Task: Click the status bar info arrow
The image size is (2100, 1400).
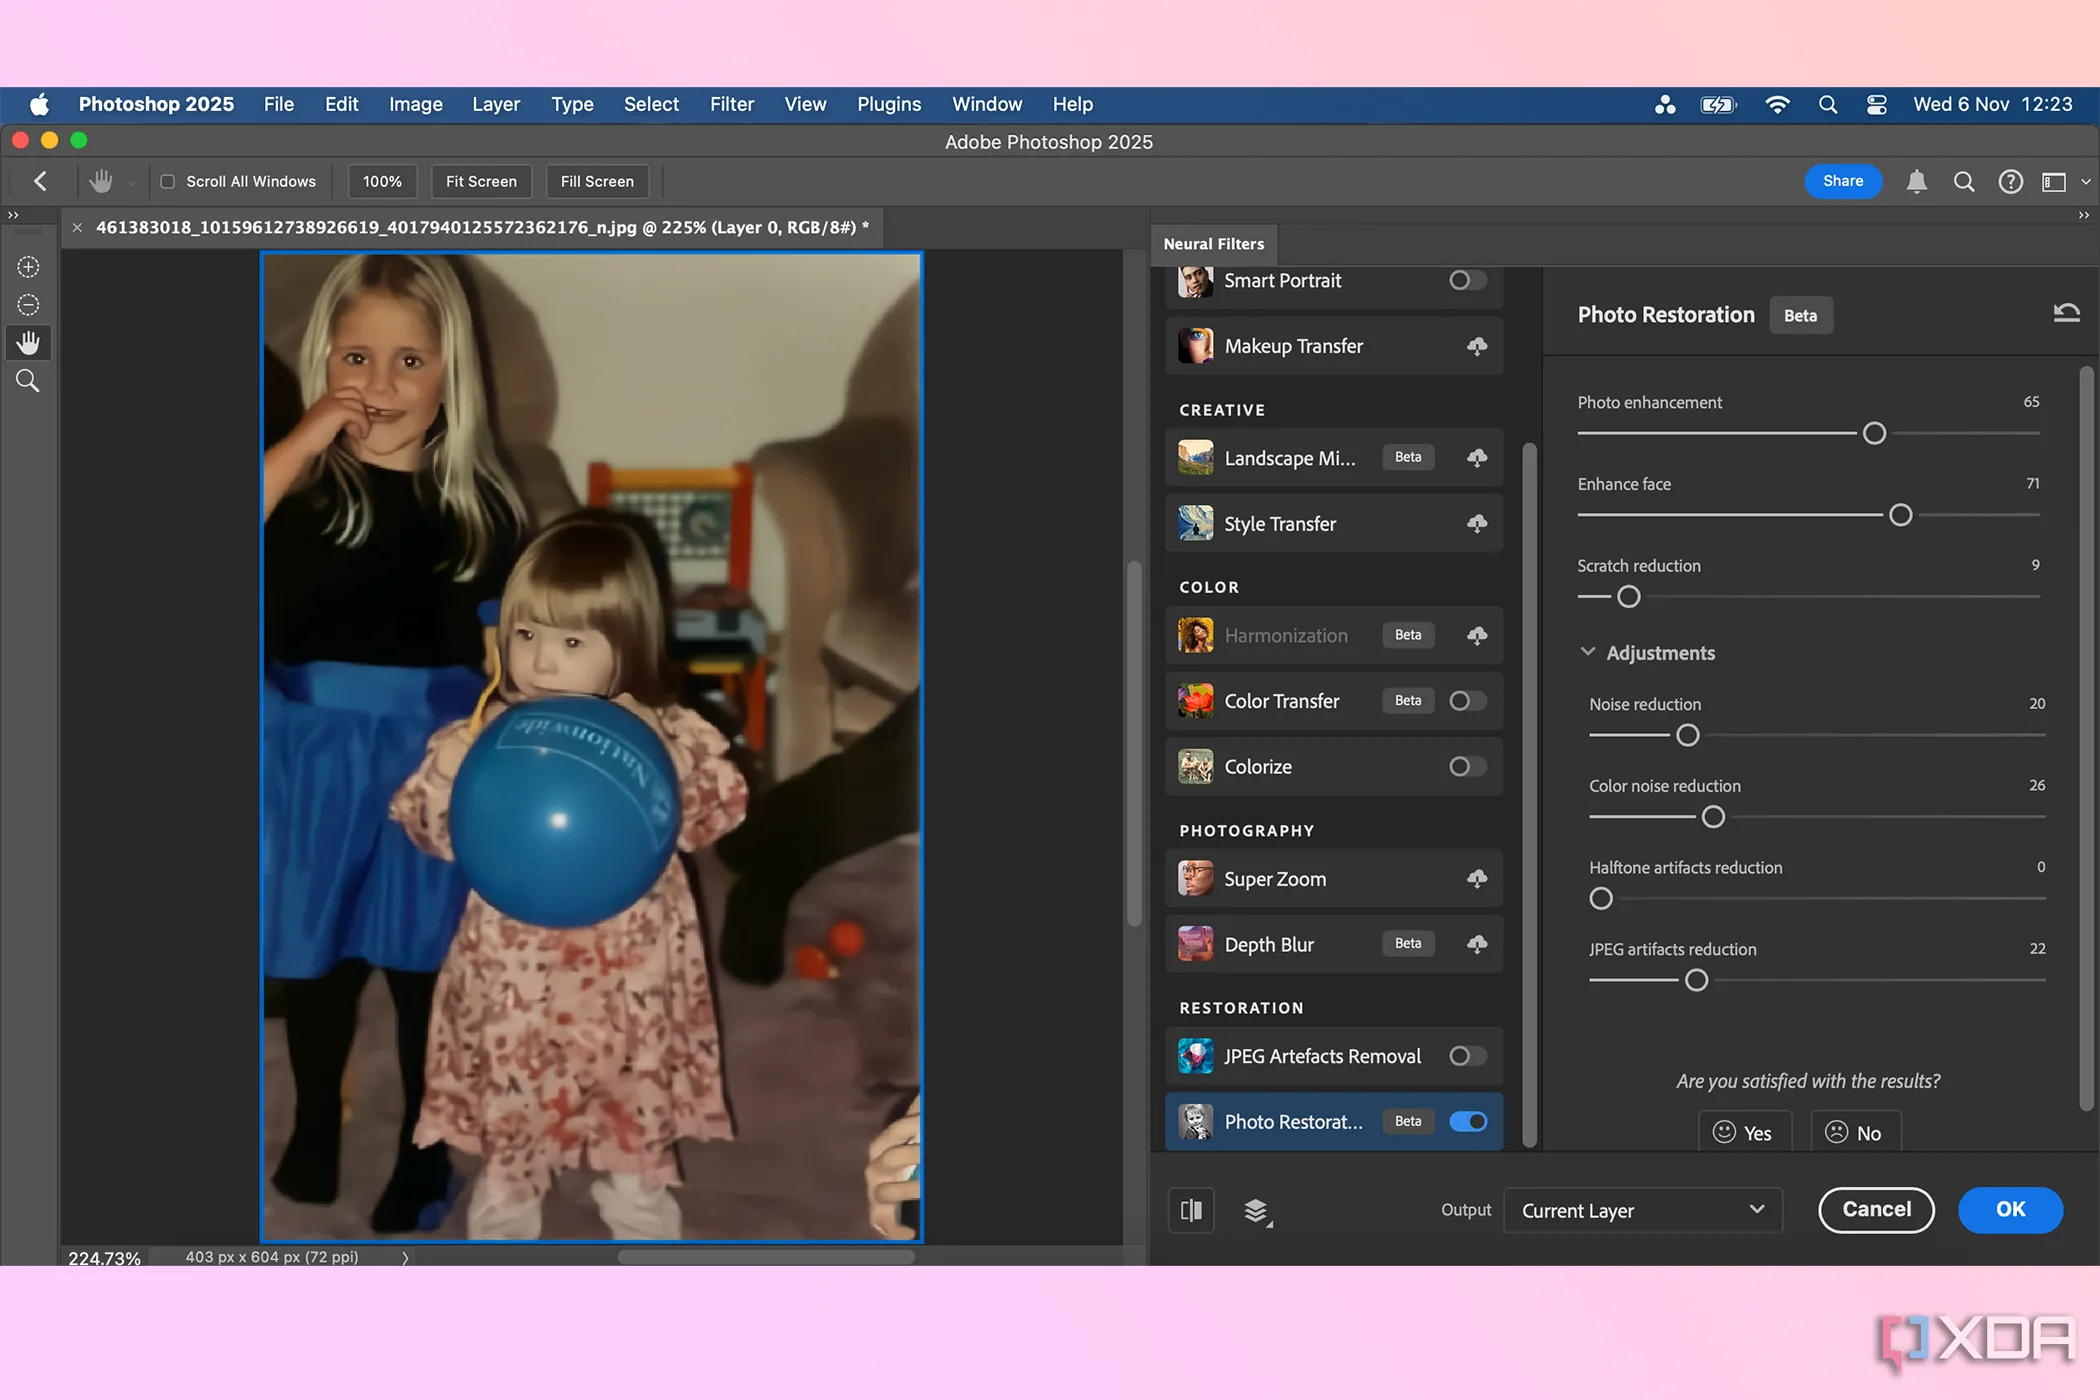Action: 405,1258
